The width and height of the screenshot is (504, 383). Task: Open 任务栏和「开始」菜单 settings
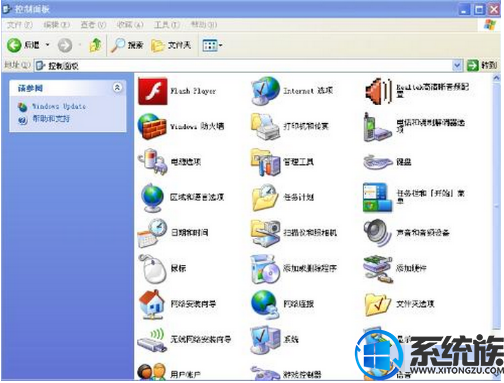(414, 197)
